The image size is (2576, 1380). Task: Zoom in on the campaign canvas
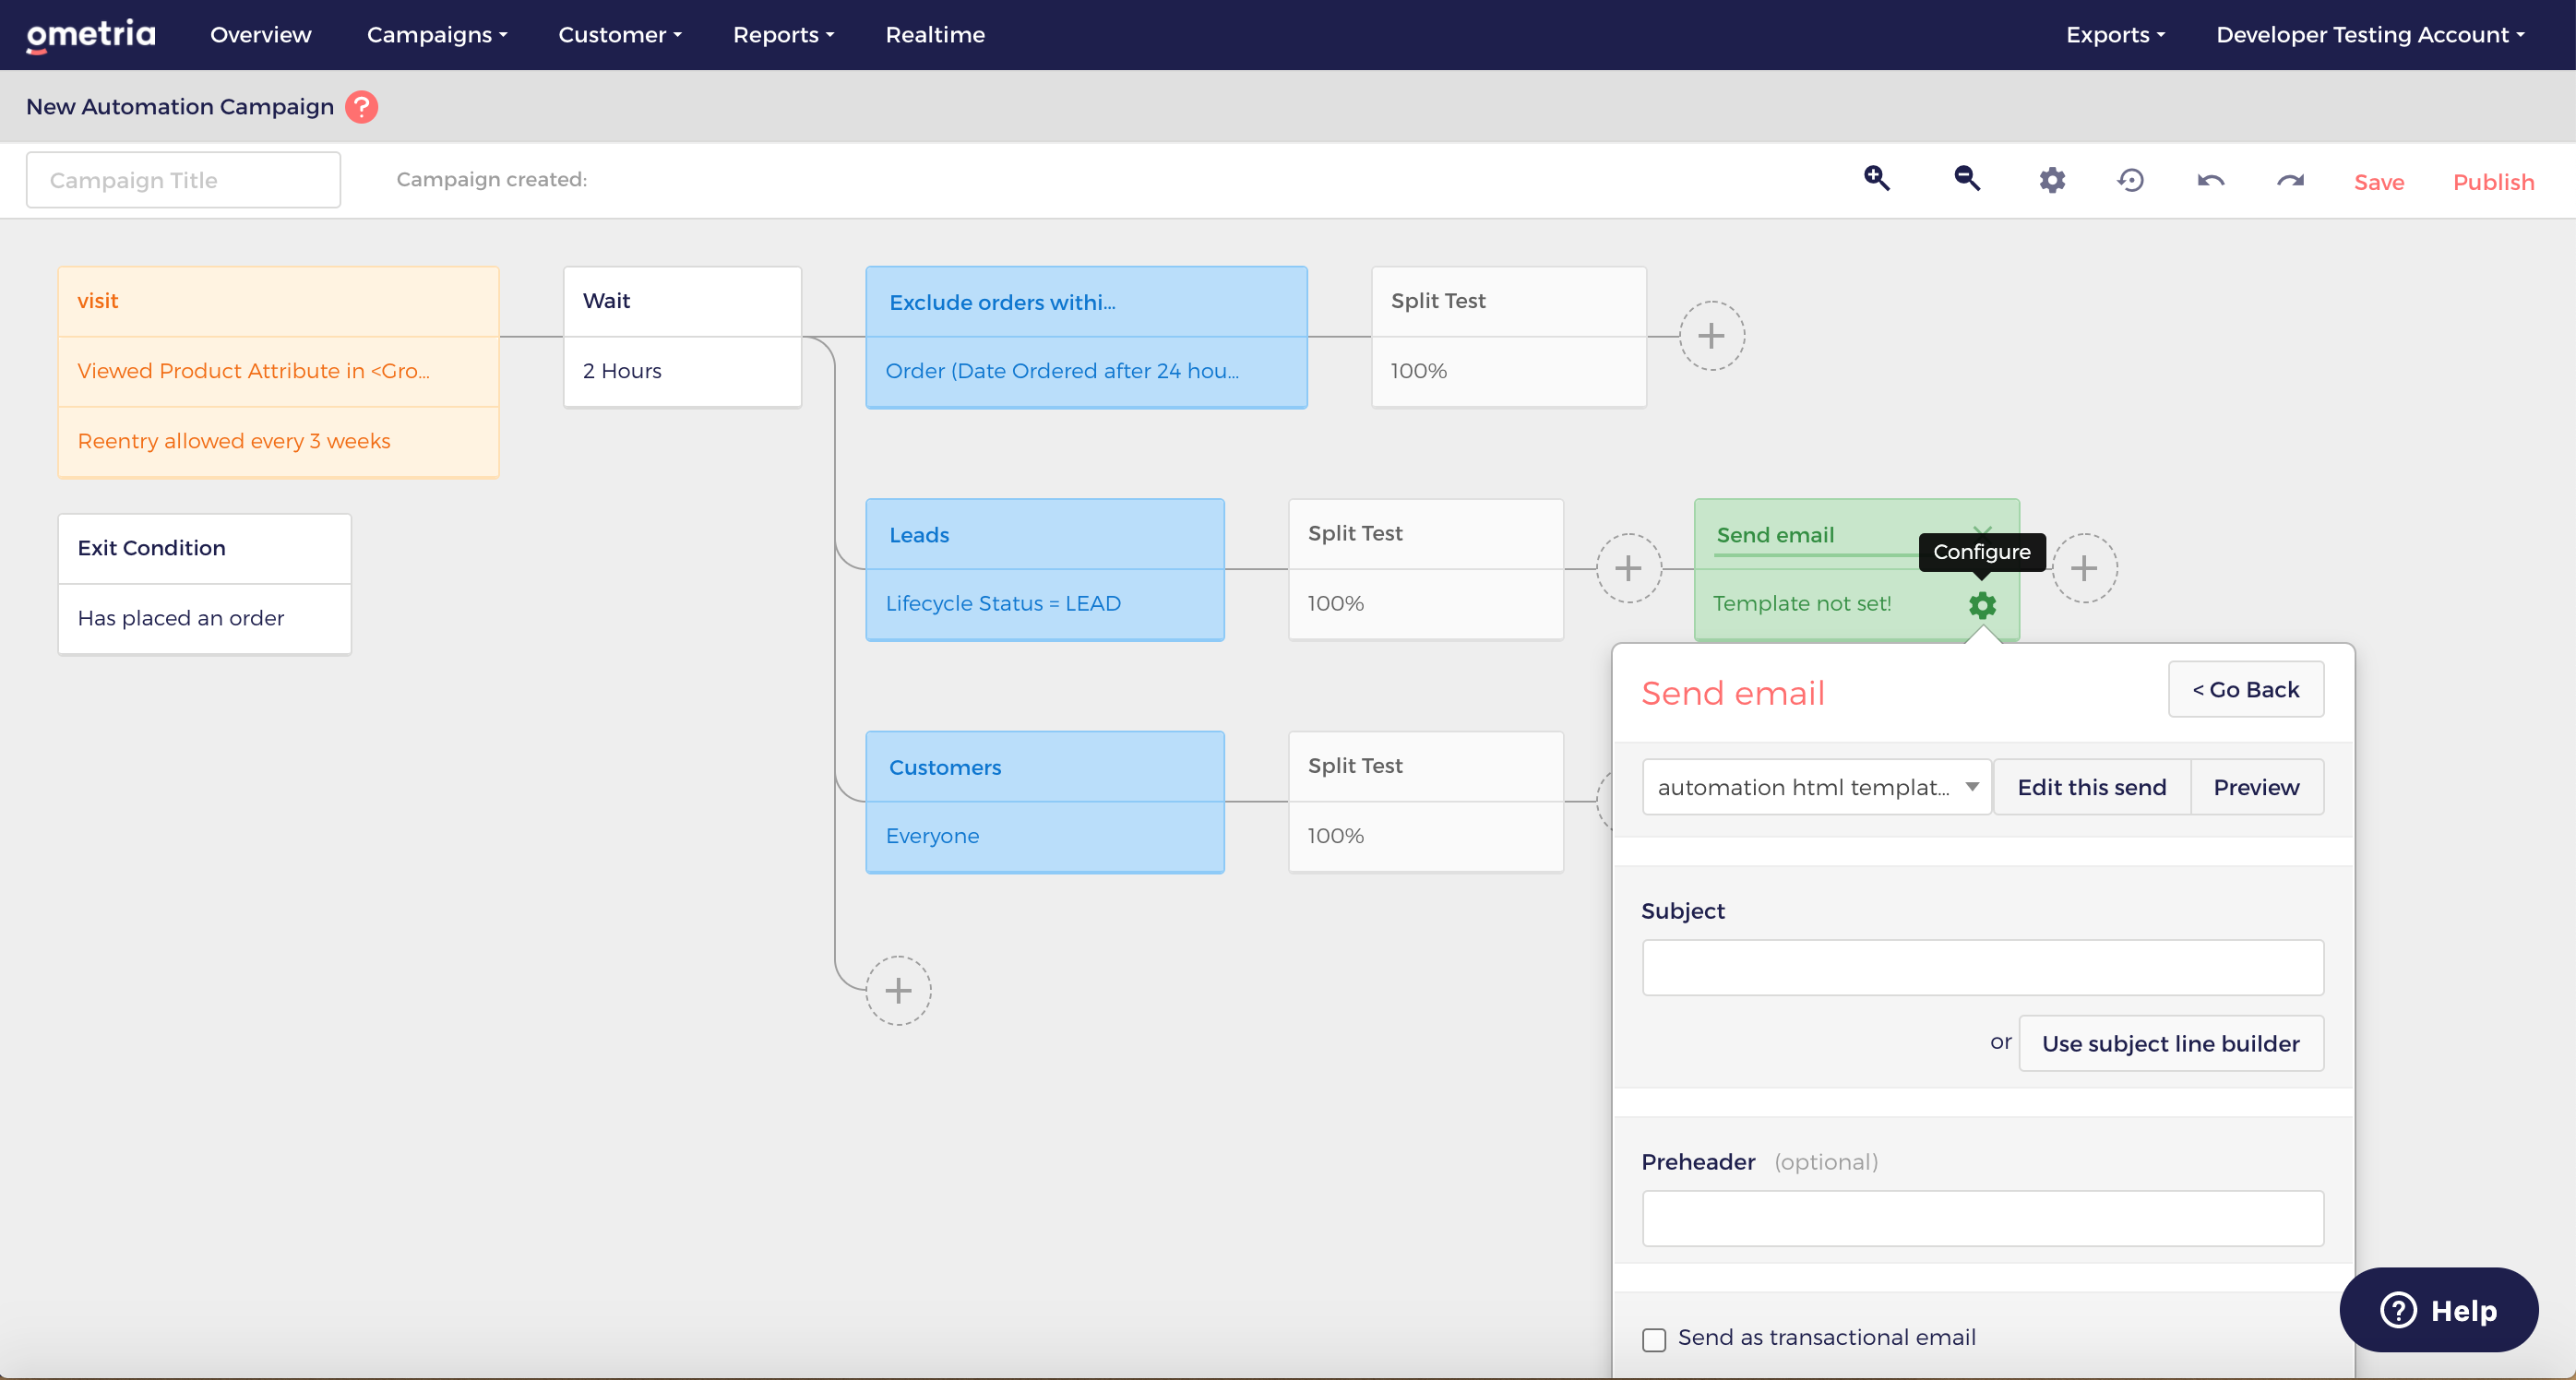point(1877,179)
